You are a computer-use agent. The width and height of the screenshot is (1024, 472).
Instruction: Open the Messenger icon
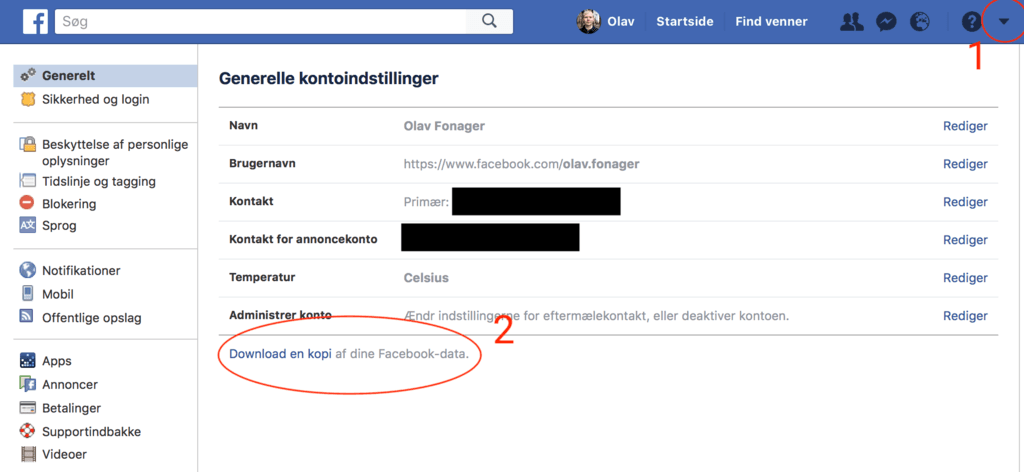pyautogui.click(x=886, y=22)
